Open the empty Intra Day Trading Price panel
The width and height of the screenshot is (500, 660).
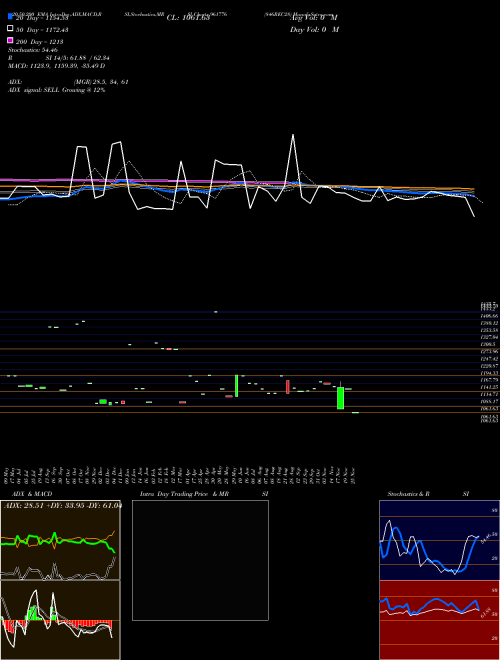coord(200,560)
